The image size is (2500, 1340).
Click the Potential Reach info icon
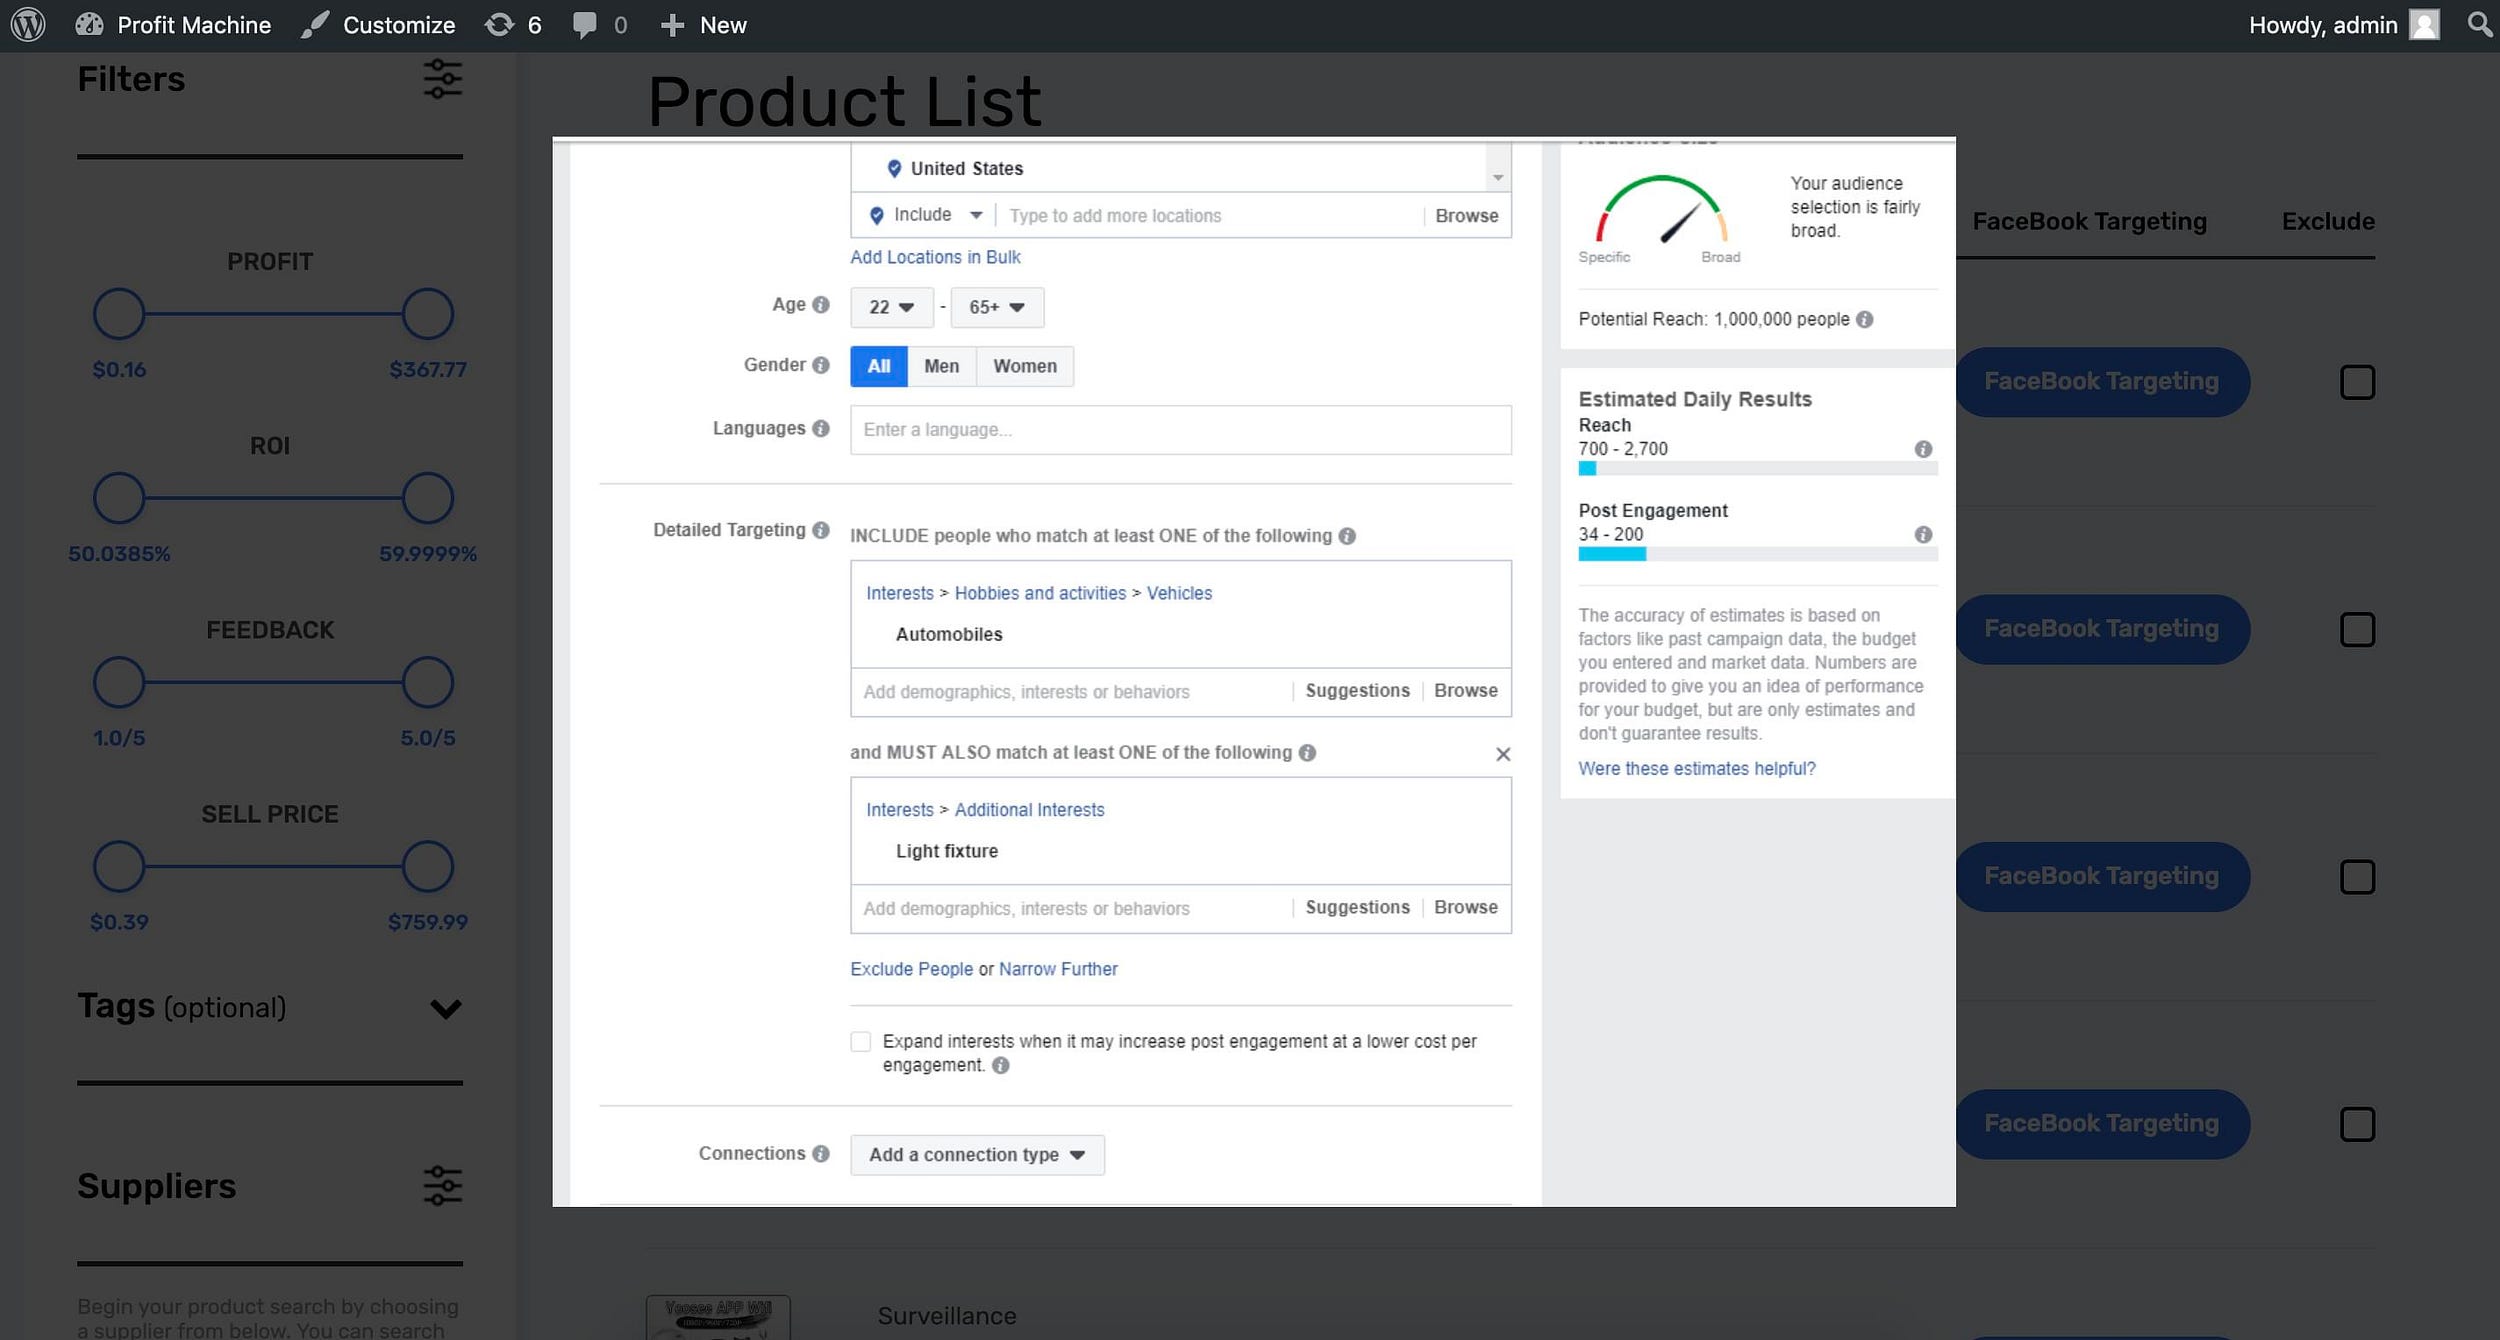tap(1865, 320)
